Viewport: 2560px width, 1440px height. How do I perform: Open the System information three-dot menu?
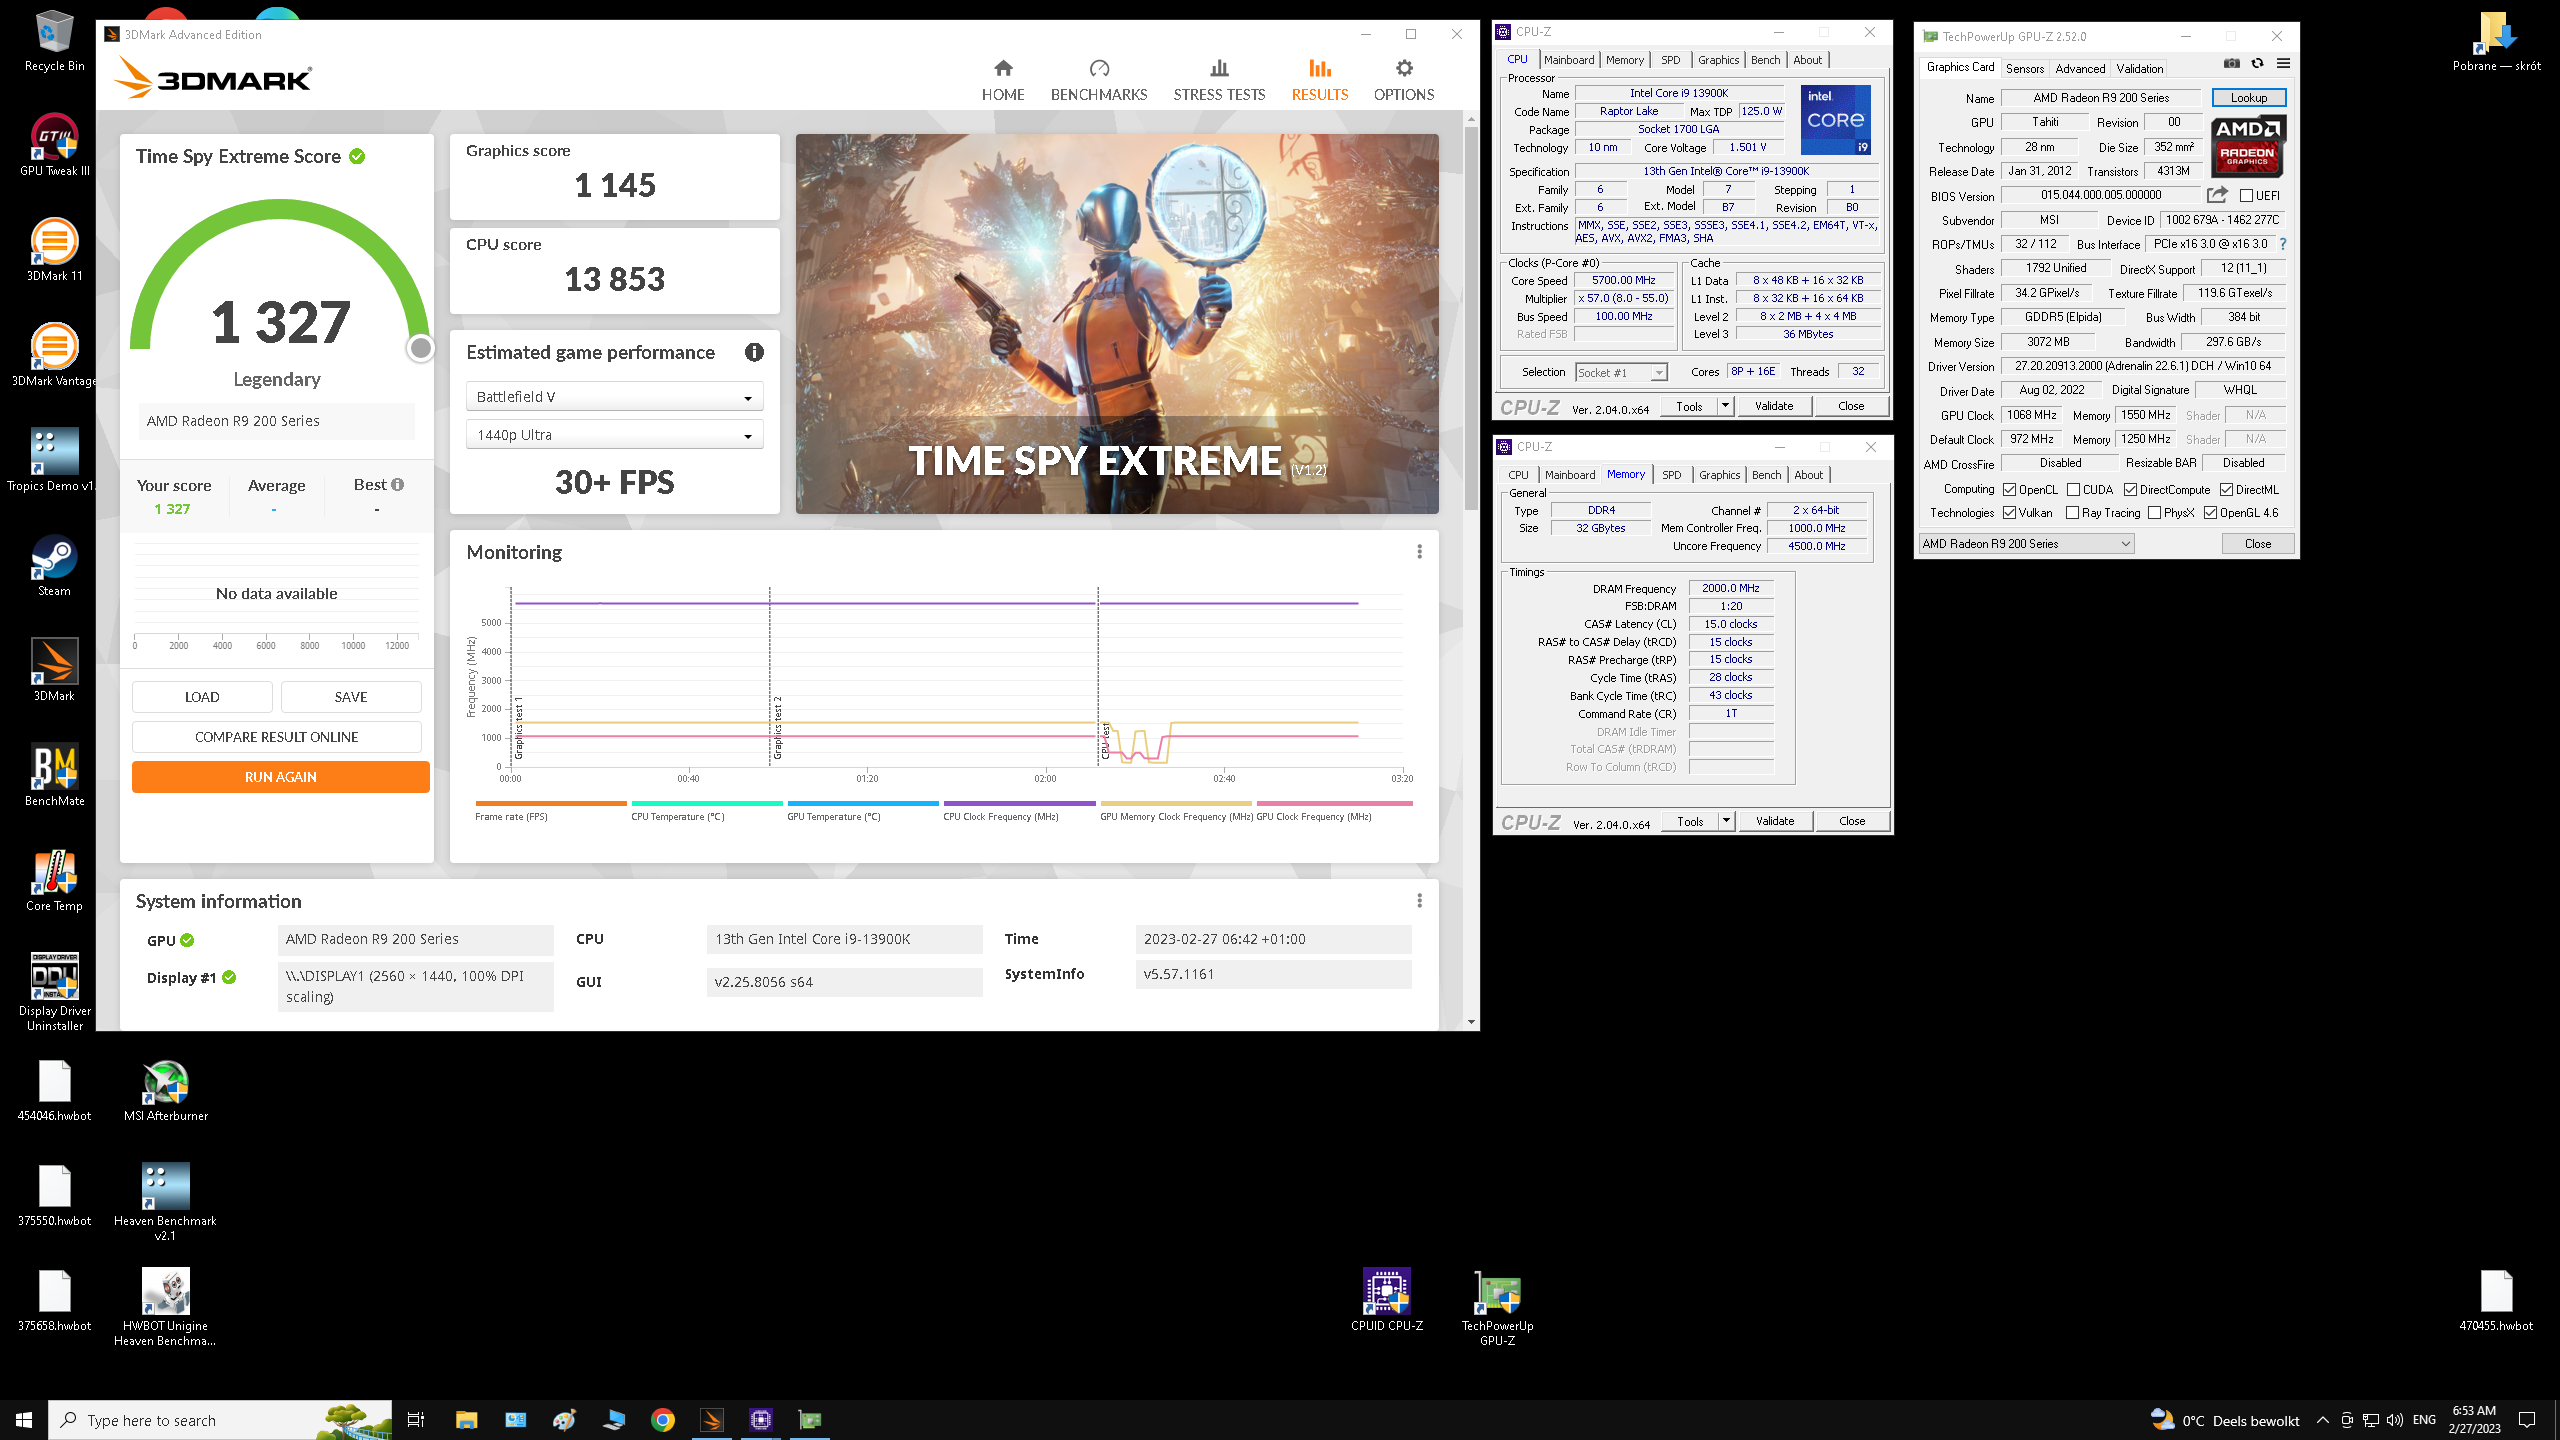pos(1419,901)
